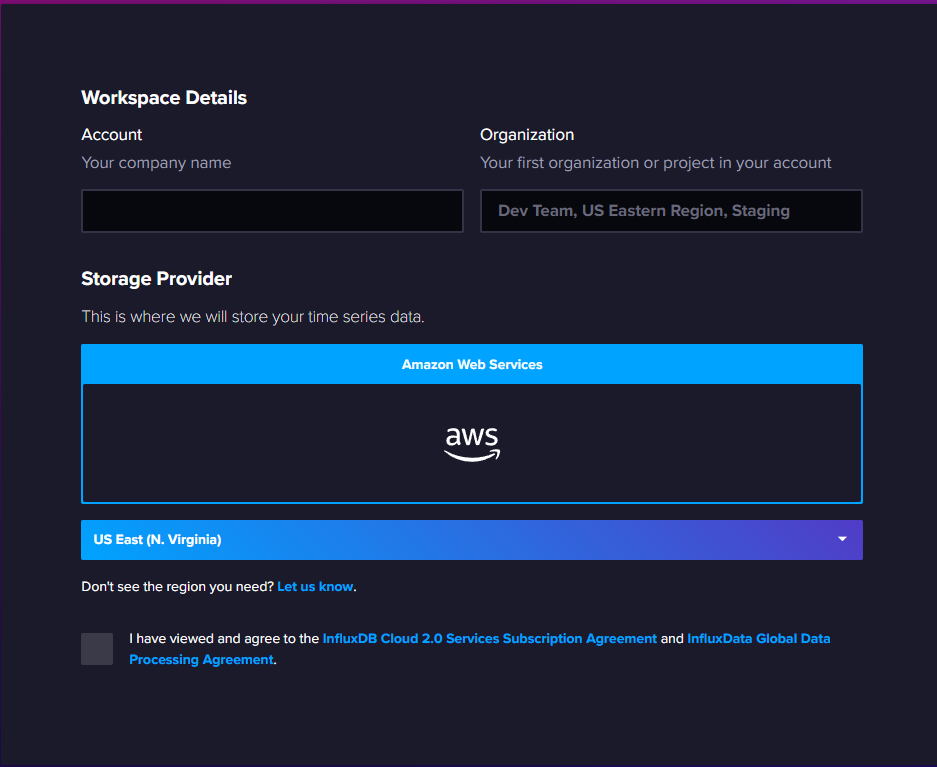Open the InfluxData Global Data Processing Agreement
This screenshot has width=937, height=767.
(758, 638)
